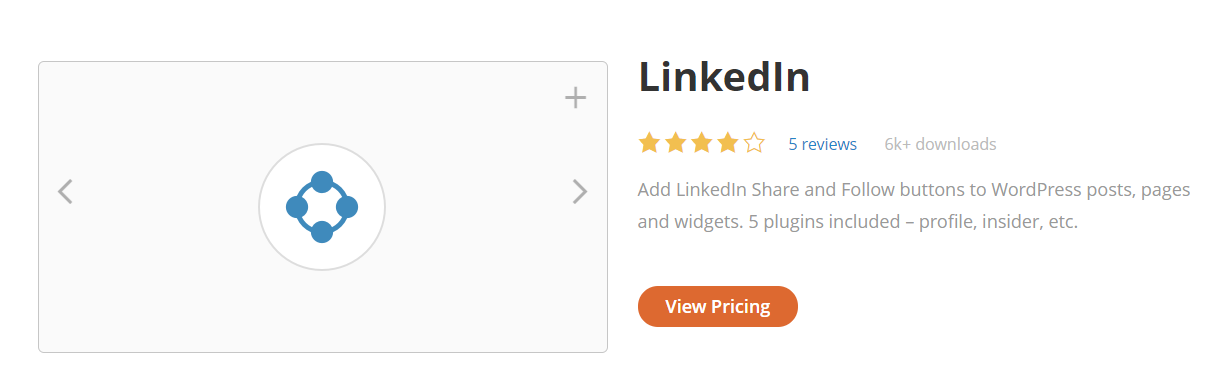
Task: Go to the previous slide with left chevron
Action: tap(65, 191)
